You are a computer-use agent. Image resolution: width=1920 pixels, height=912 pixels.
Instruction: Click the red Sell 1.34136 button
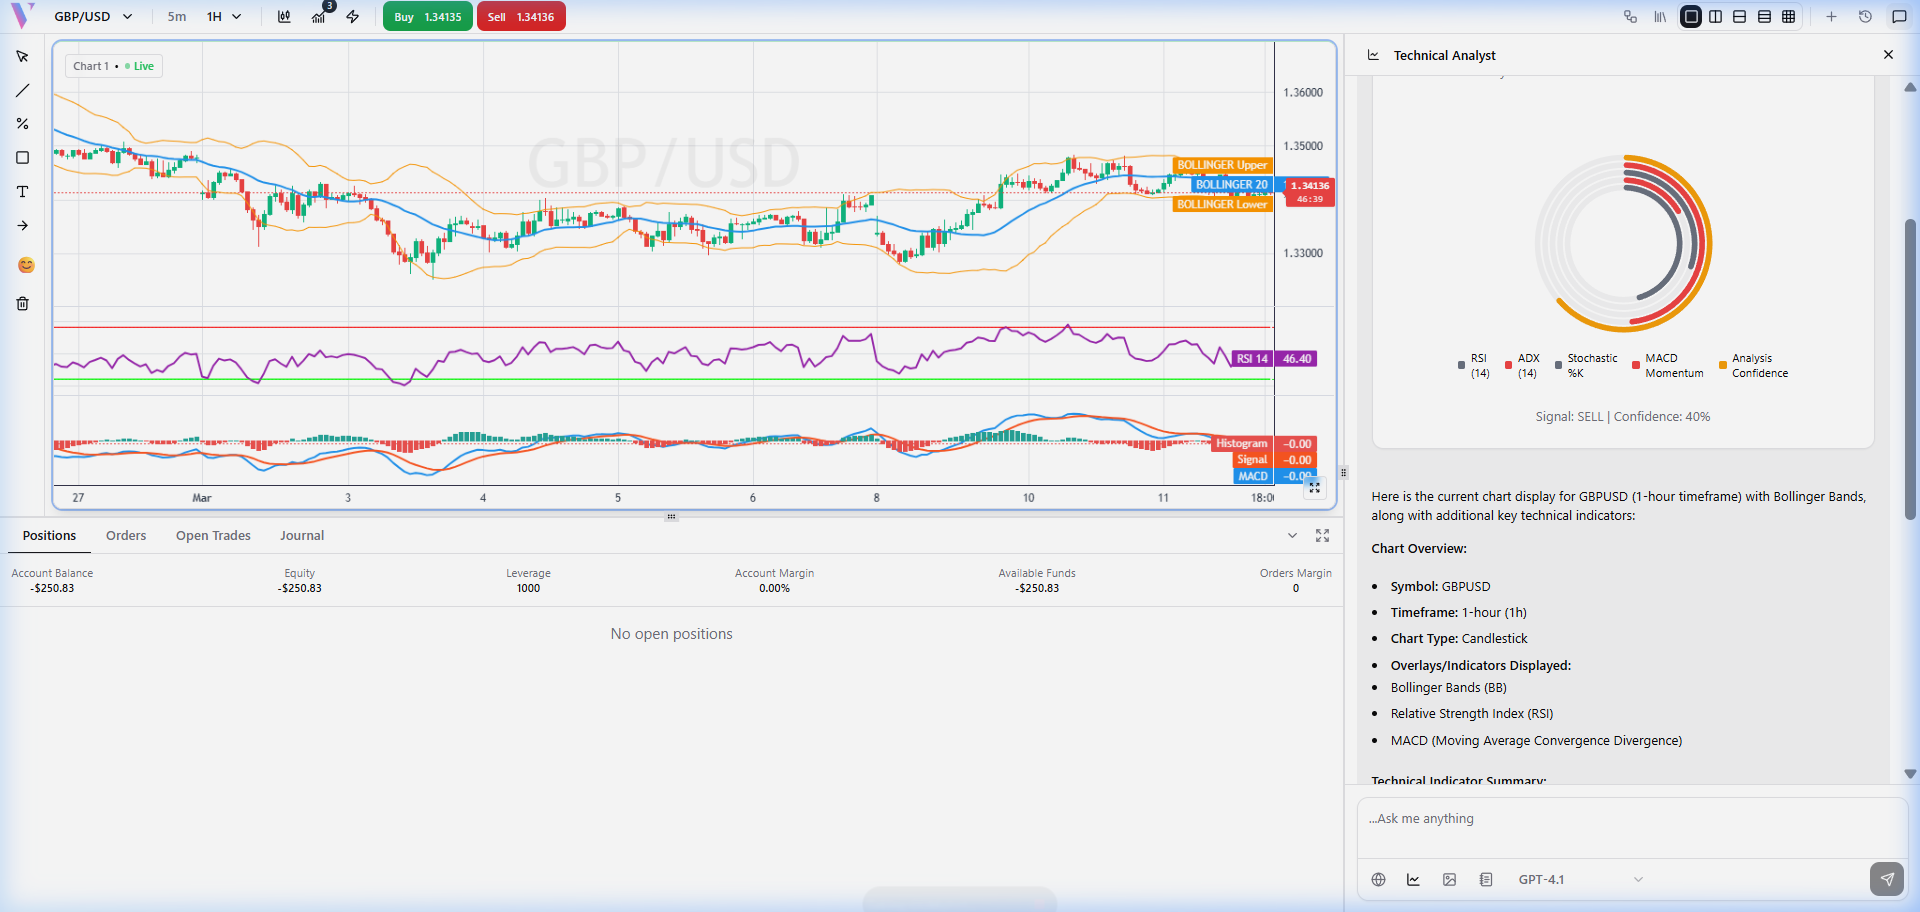pyautogui.click(x=521, y=17)
